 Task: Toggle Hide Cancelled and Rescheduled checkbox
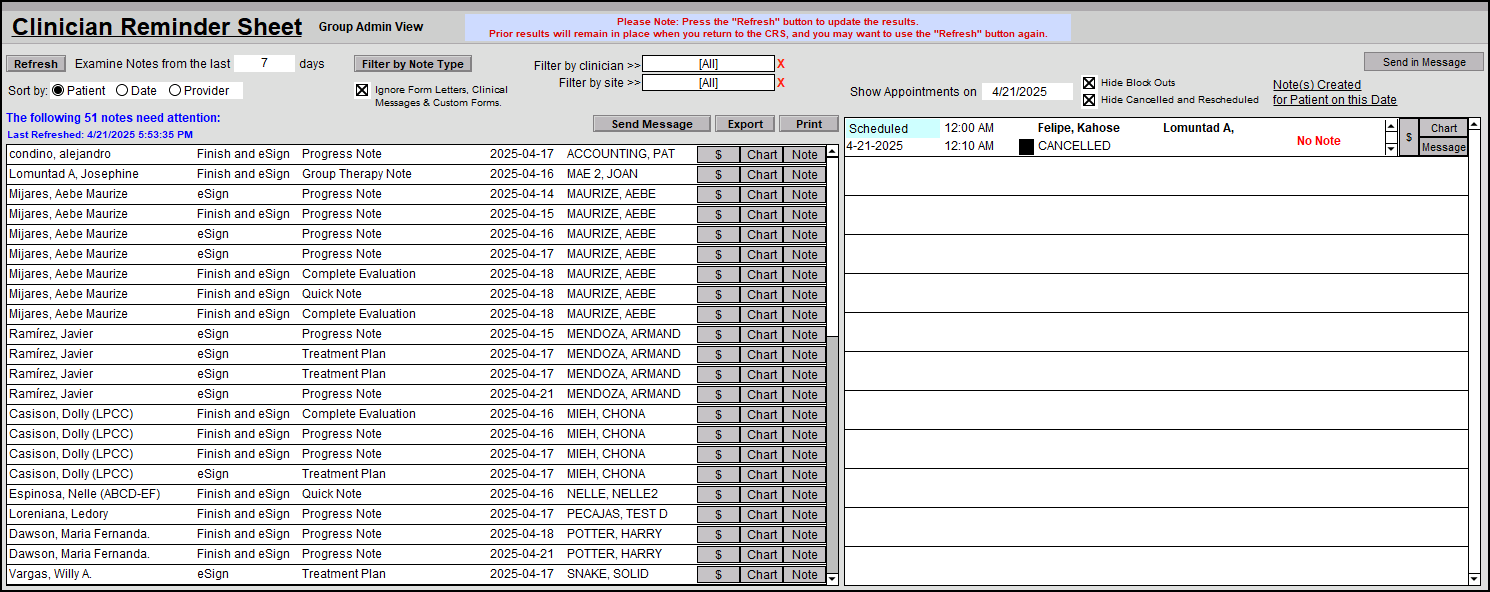coord(1089,100)
